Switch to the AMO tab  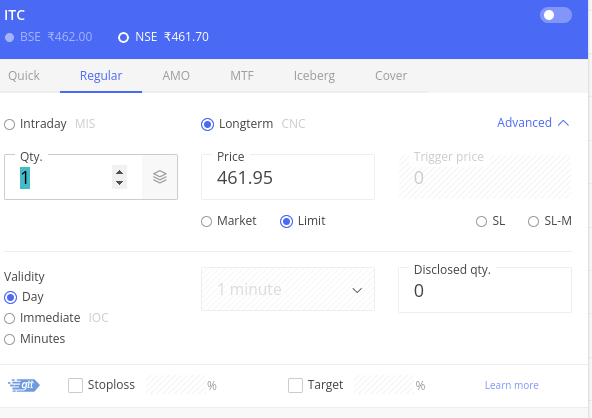pos(176,76)
